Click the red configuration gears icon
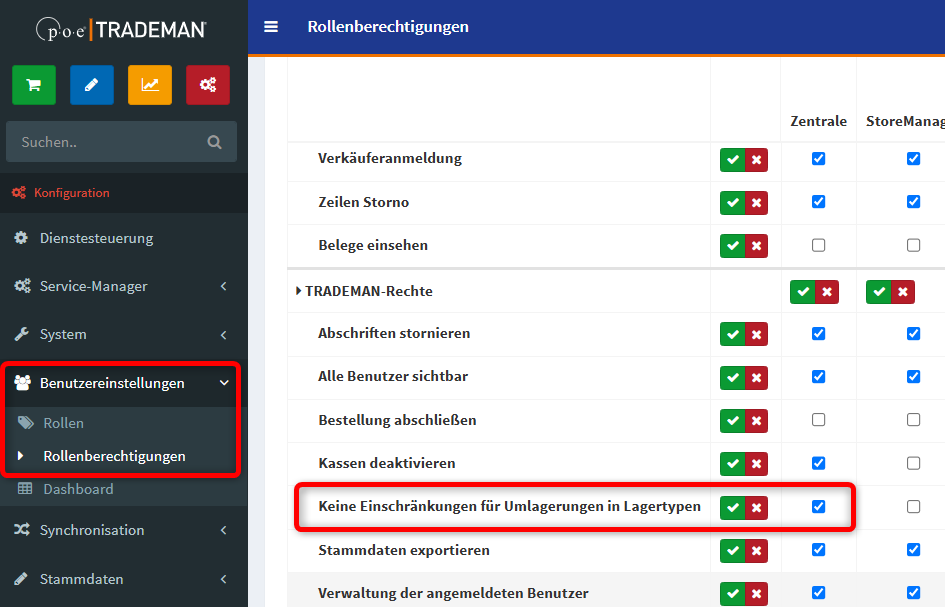 tap(208, 85)
